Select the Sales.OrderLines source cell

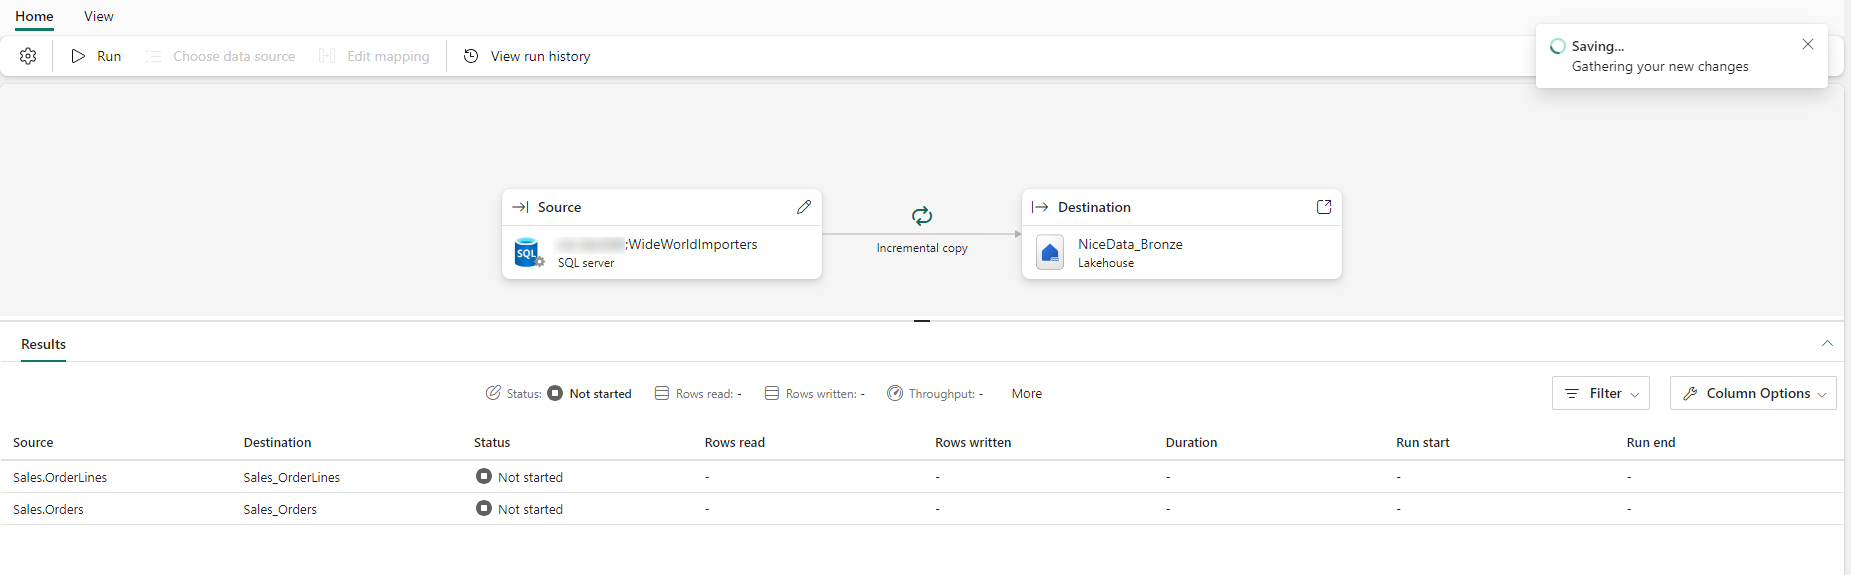click(60, 477)
